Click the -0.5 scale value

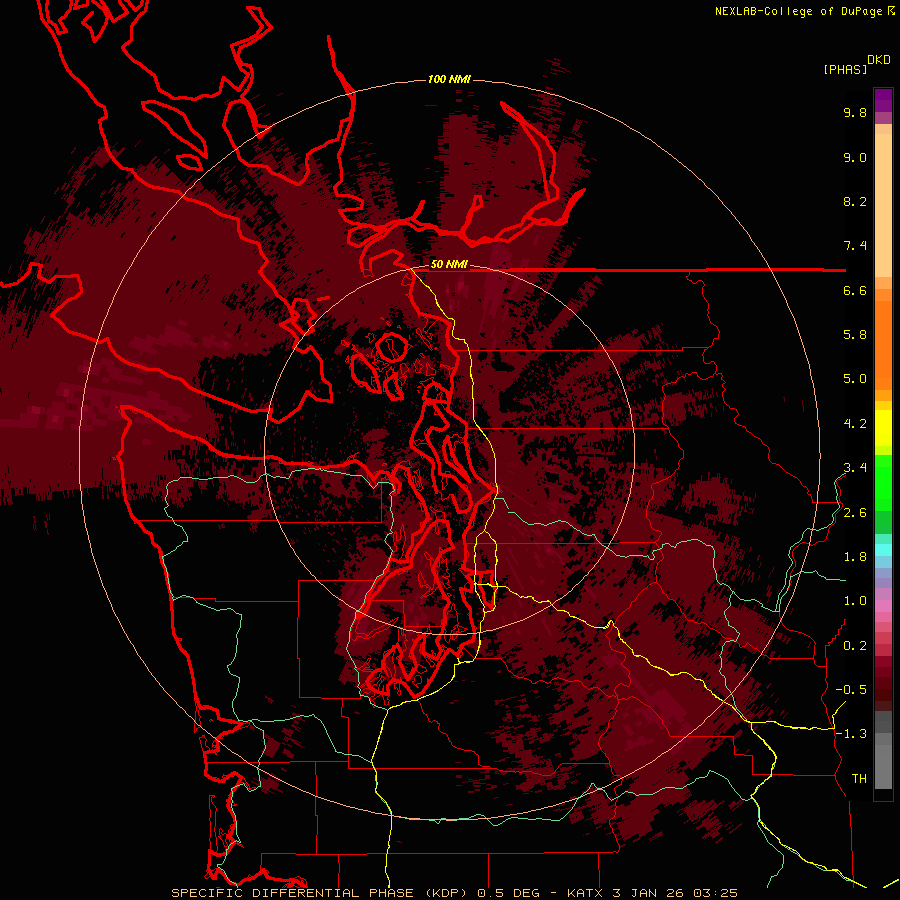[851, 690]
